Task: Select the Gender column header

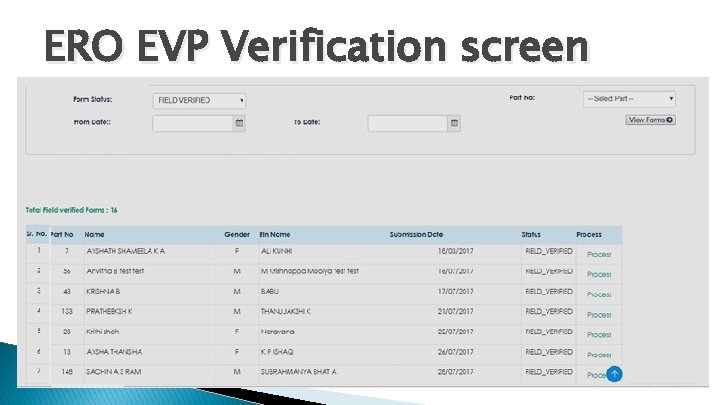Action: pos(237,235)
